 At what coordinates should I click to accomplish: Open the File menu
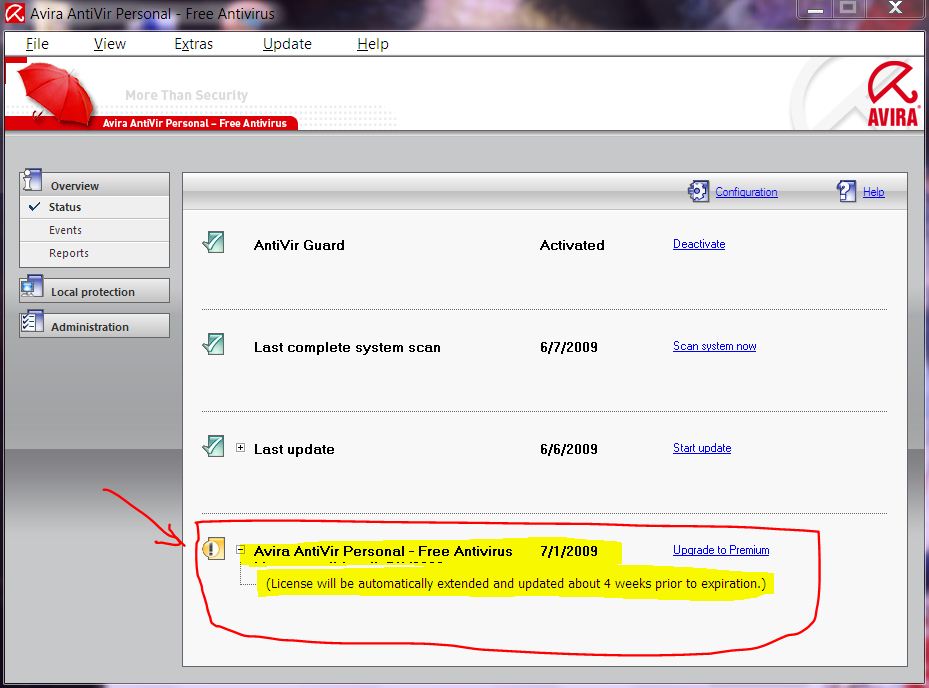[x=37, y=44]
